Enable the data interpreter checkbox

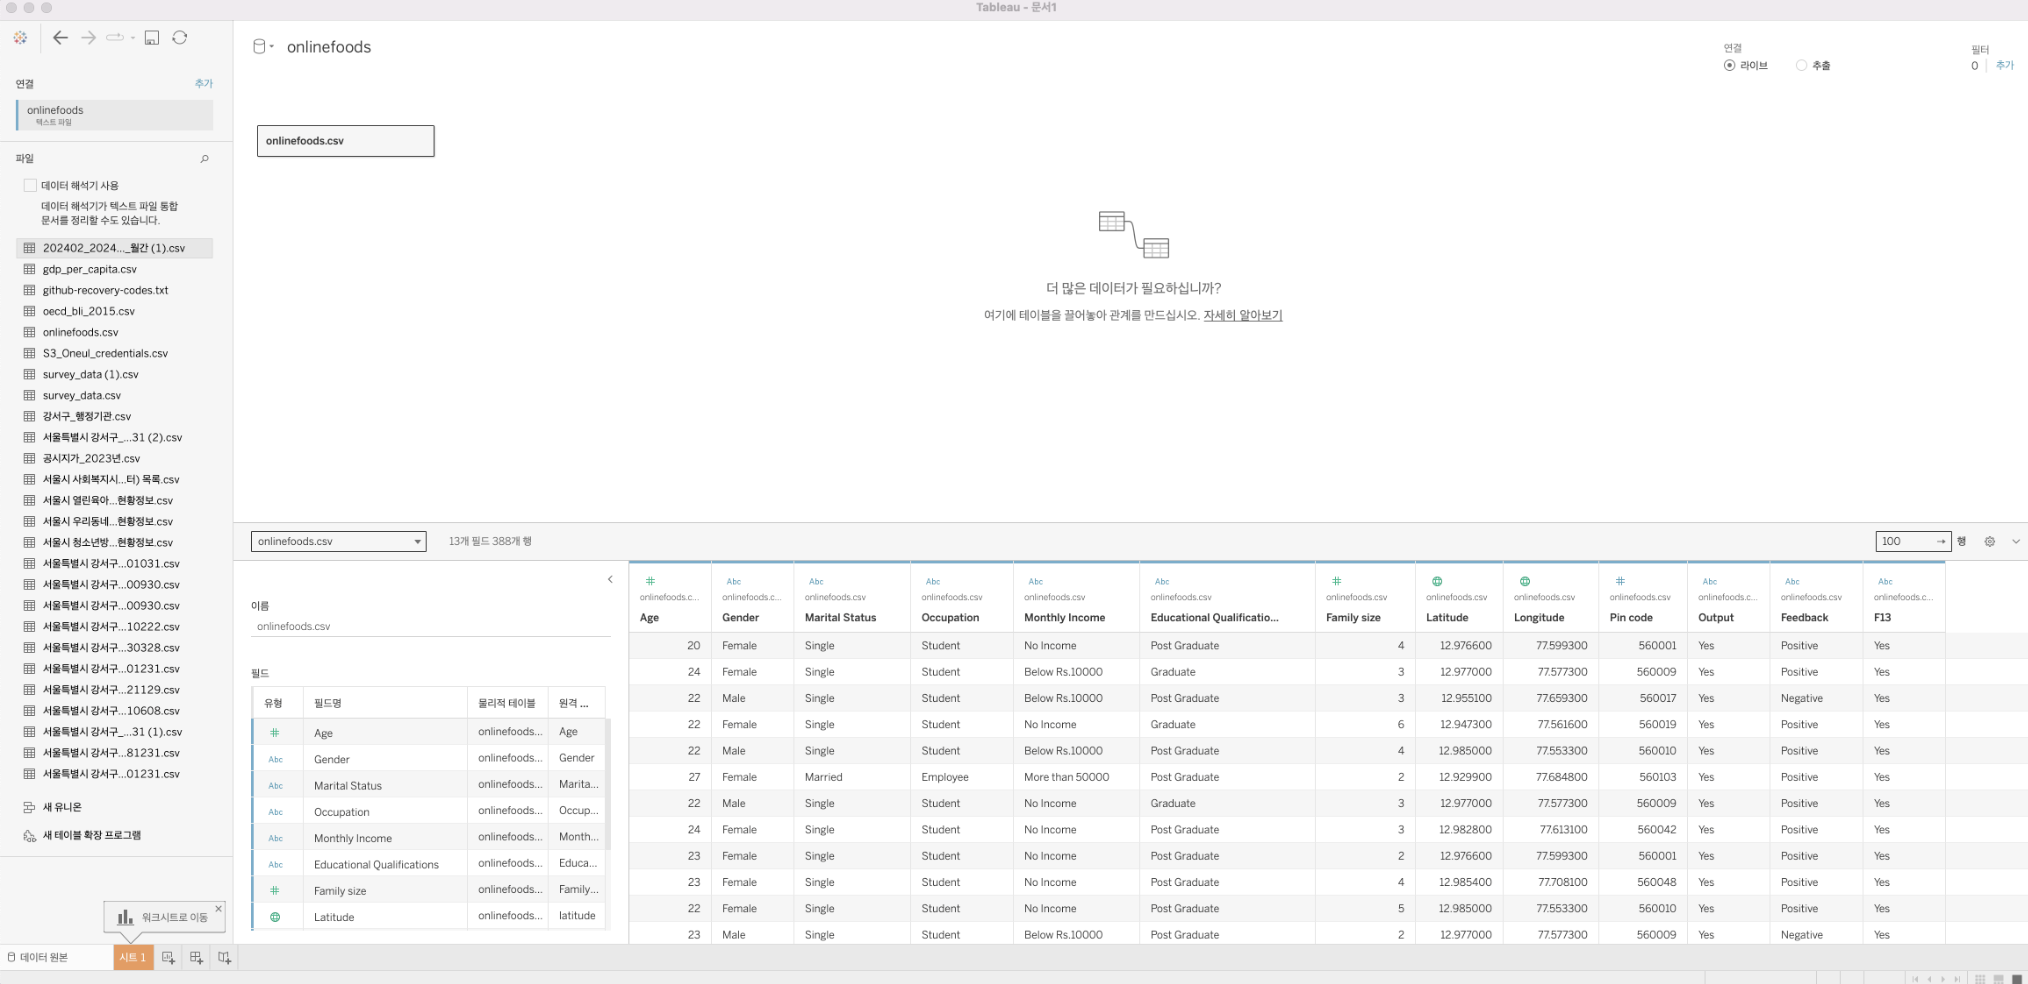click(30, 185)
